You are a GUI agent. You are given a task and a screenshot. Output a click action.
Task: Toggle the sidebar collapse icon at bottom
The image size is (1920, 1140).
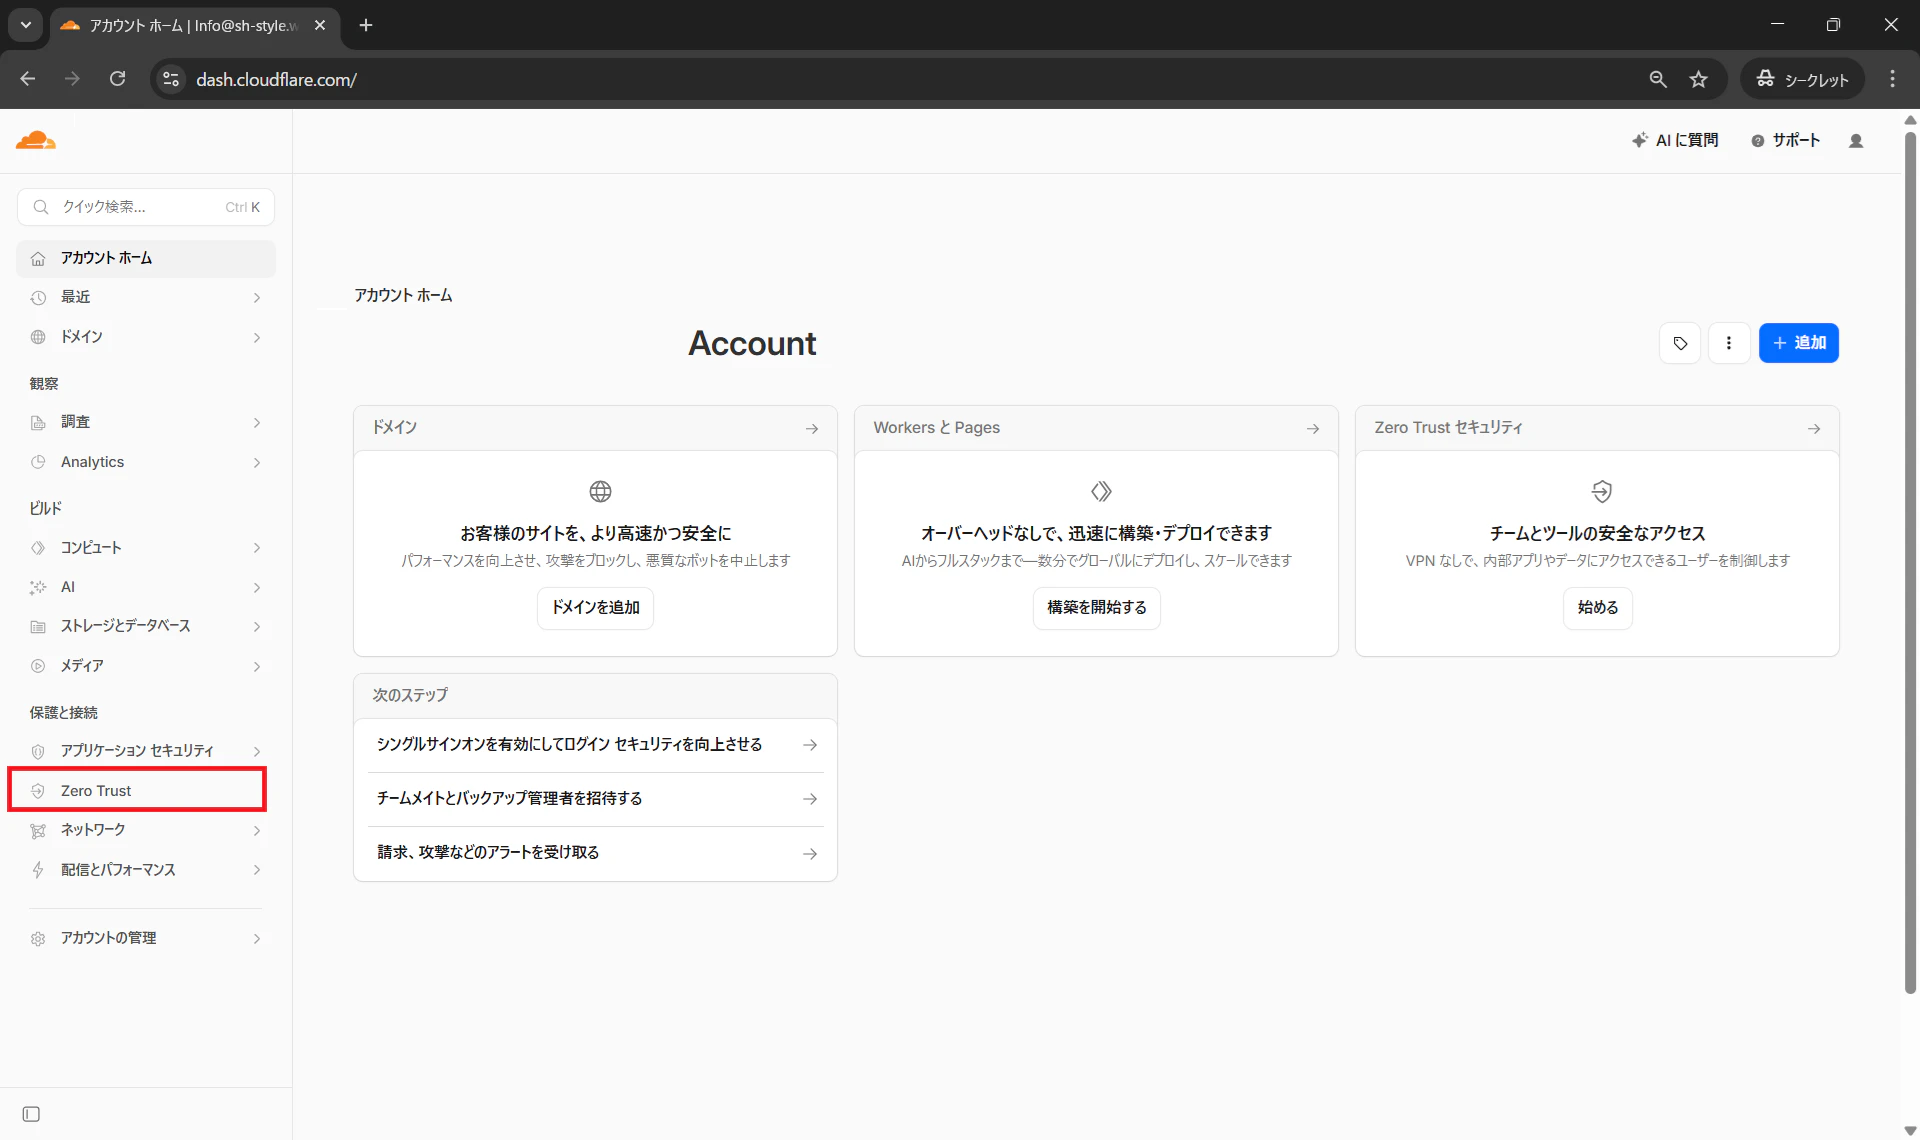[x=31, y=1114]
